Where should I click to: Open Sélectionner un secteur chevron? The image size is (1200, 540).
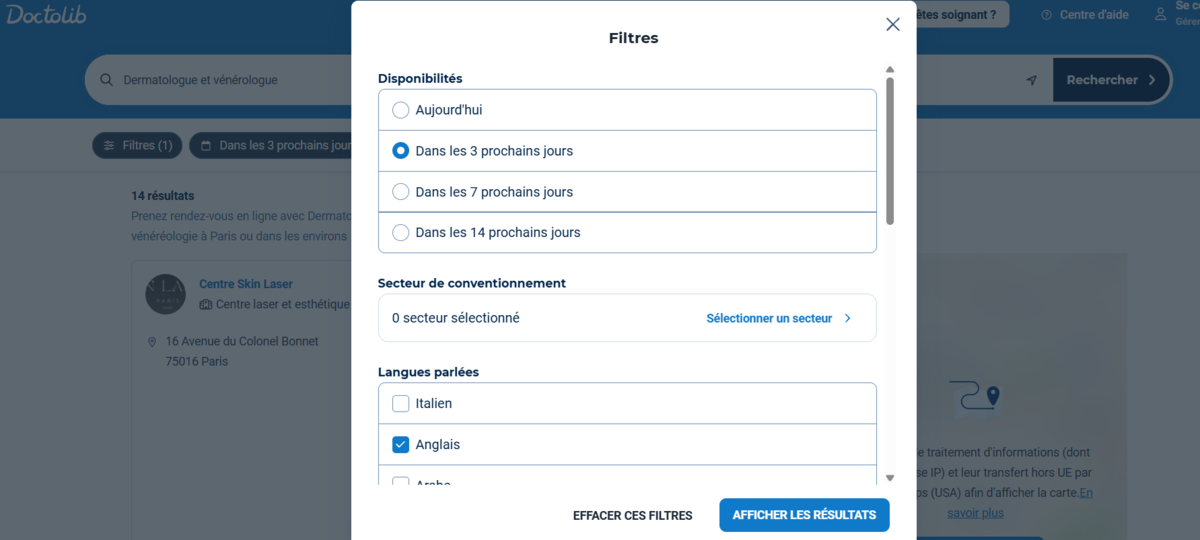848,318
